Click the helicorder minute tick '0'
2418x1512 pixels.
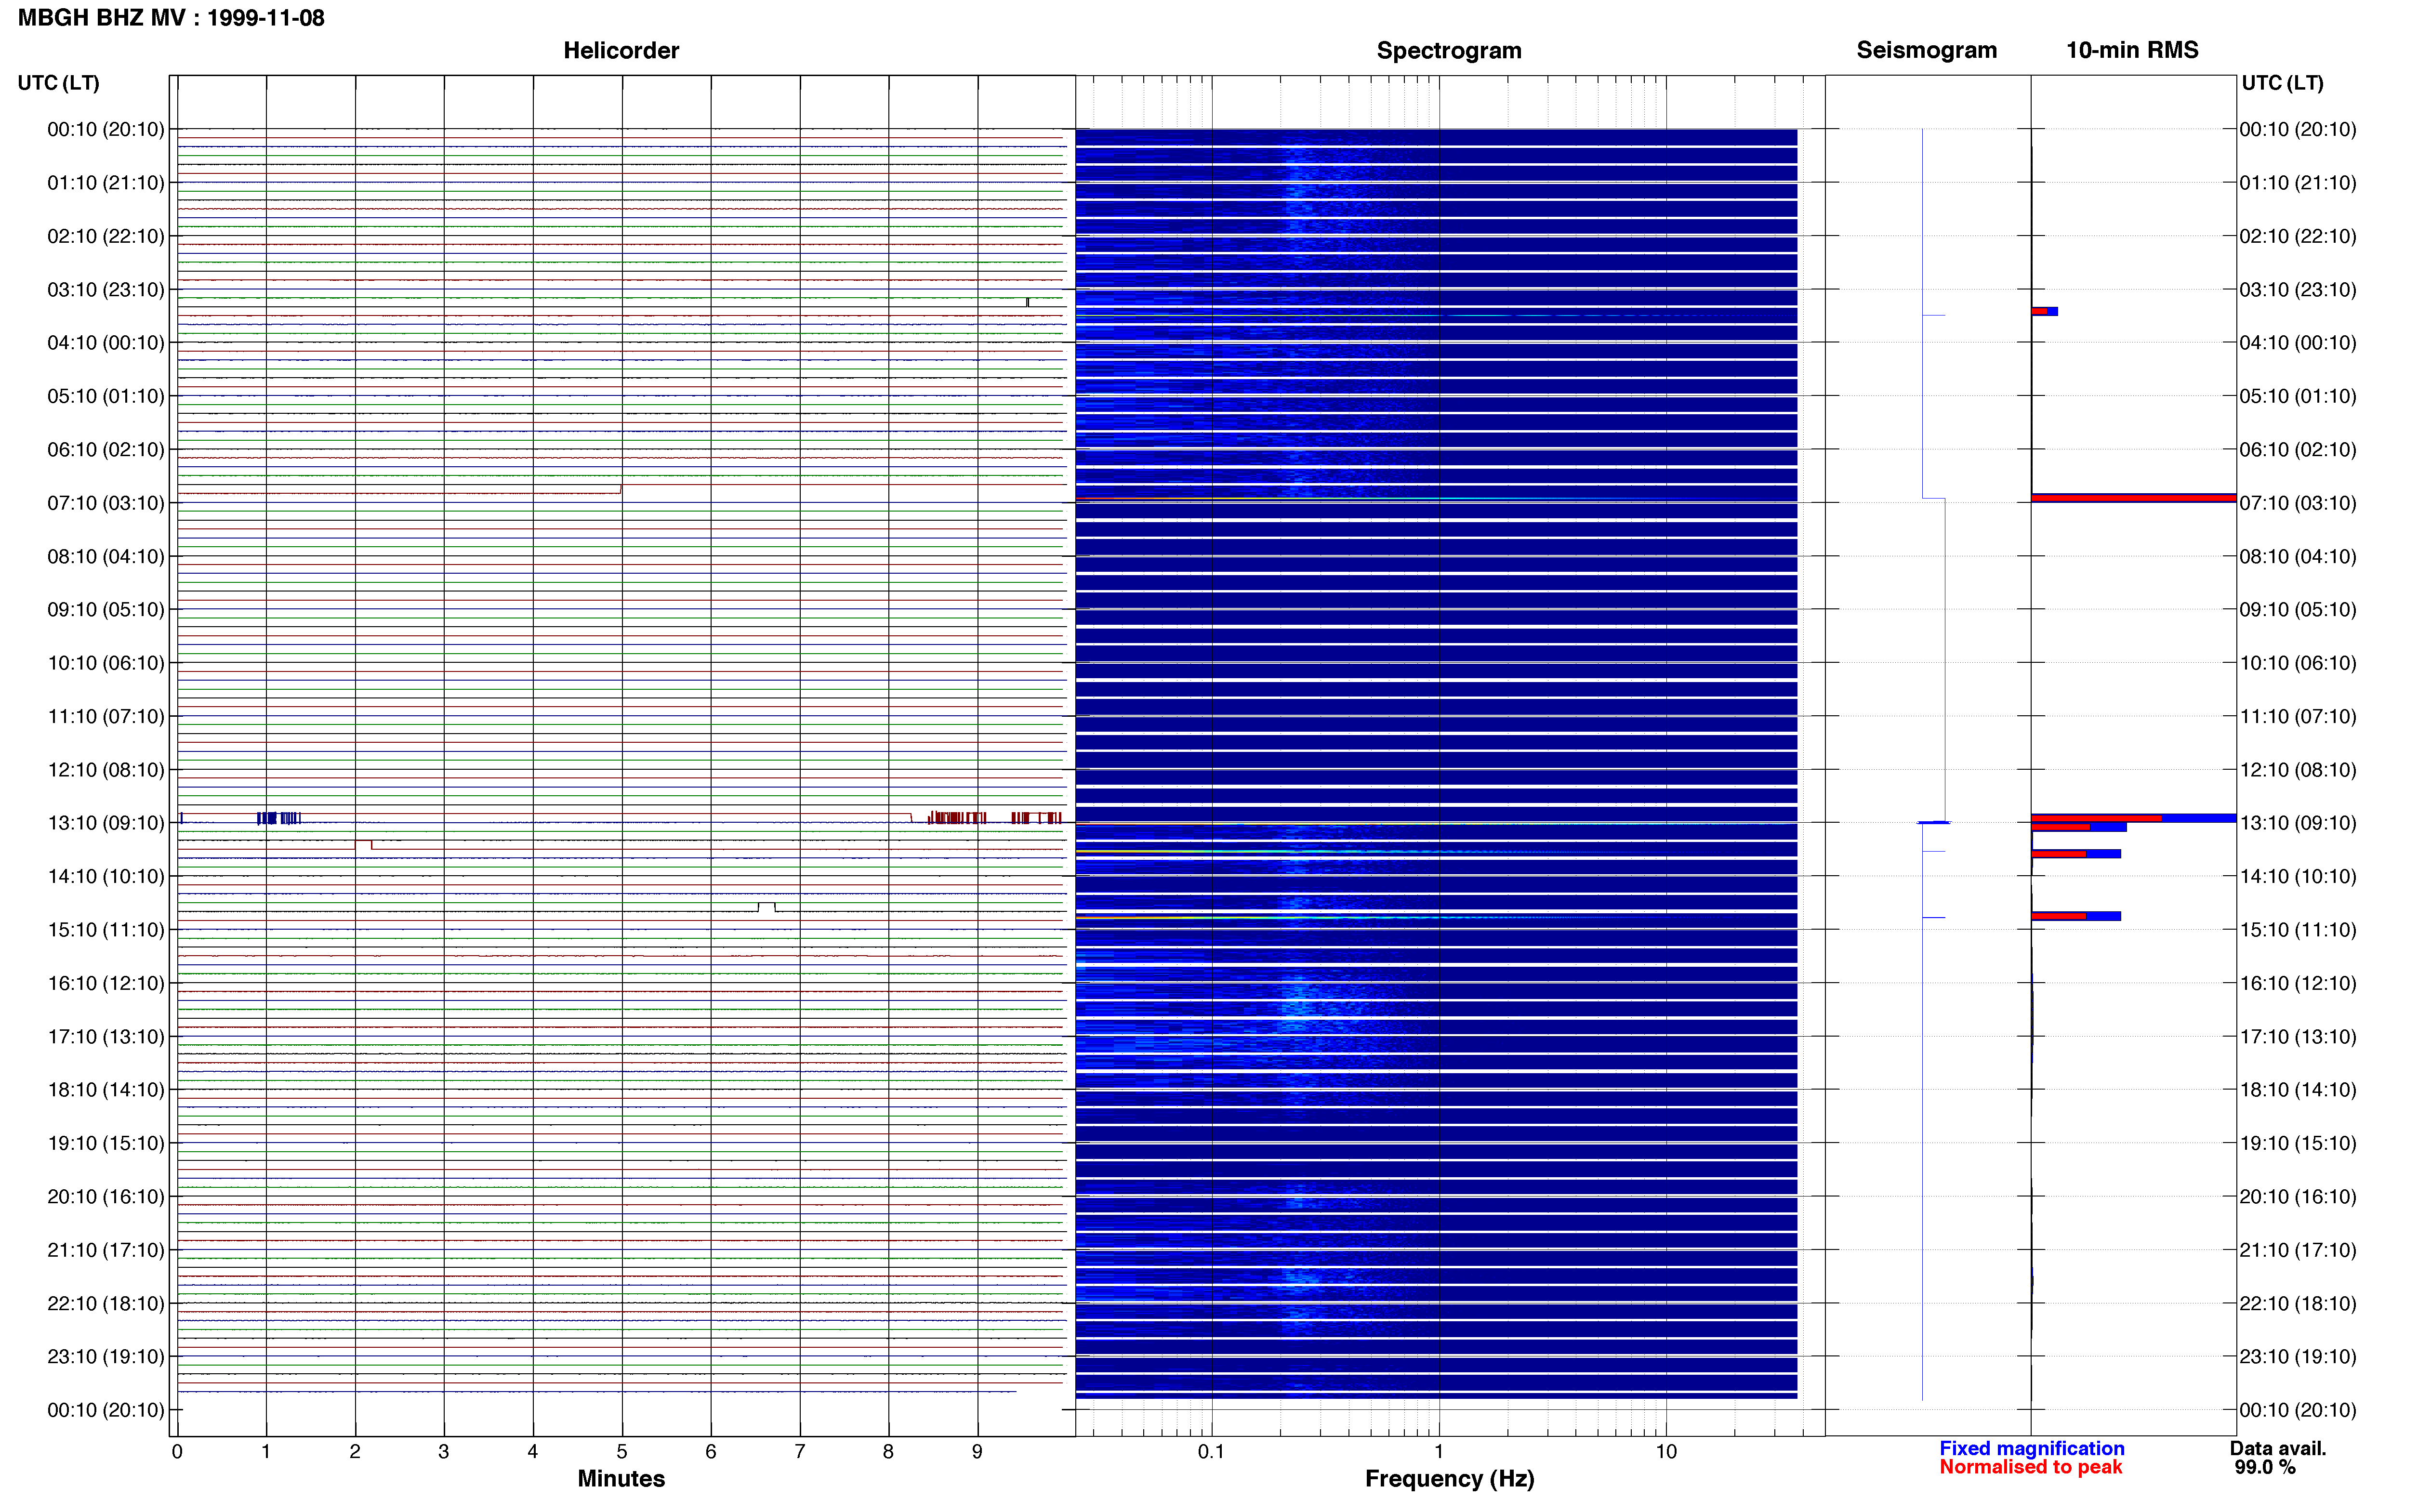177,1451
